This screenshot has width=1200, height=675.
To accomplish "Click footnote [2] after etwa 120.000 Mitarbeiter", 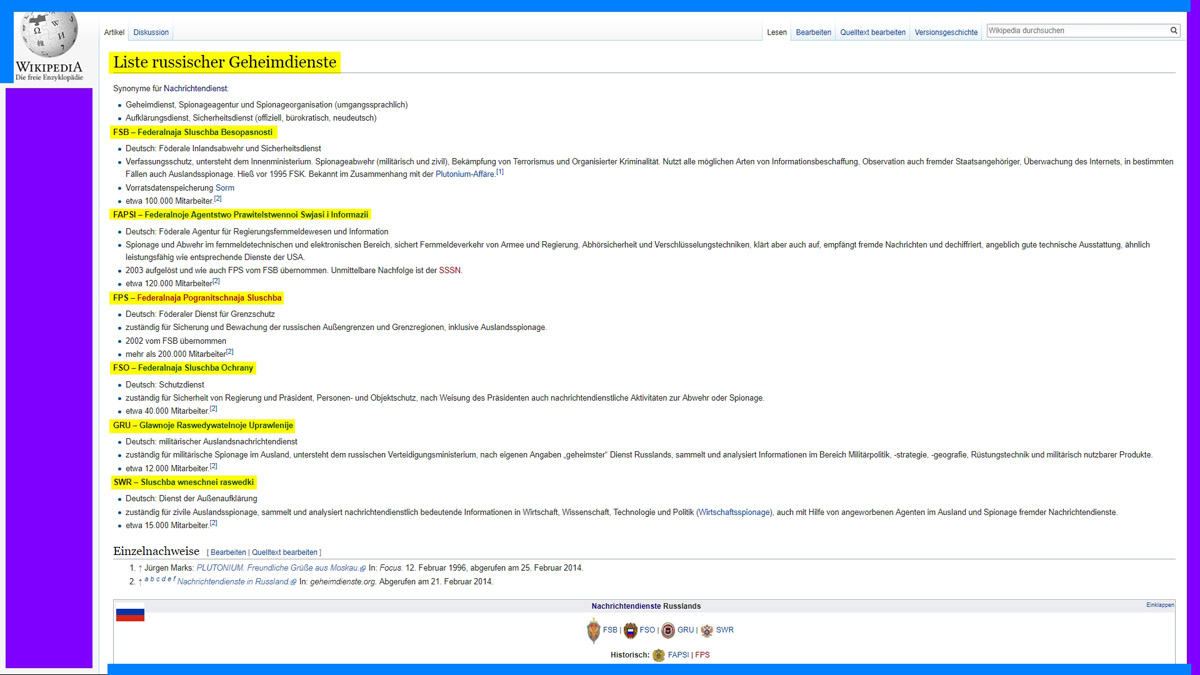I will [x=217, y=281].
